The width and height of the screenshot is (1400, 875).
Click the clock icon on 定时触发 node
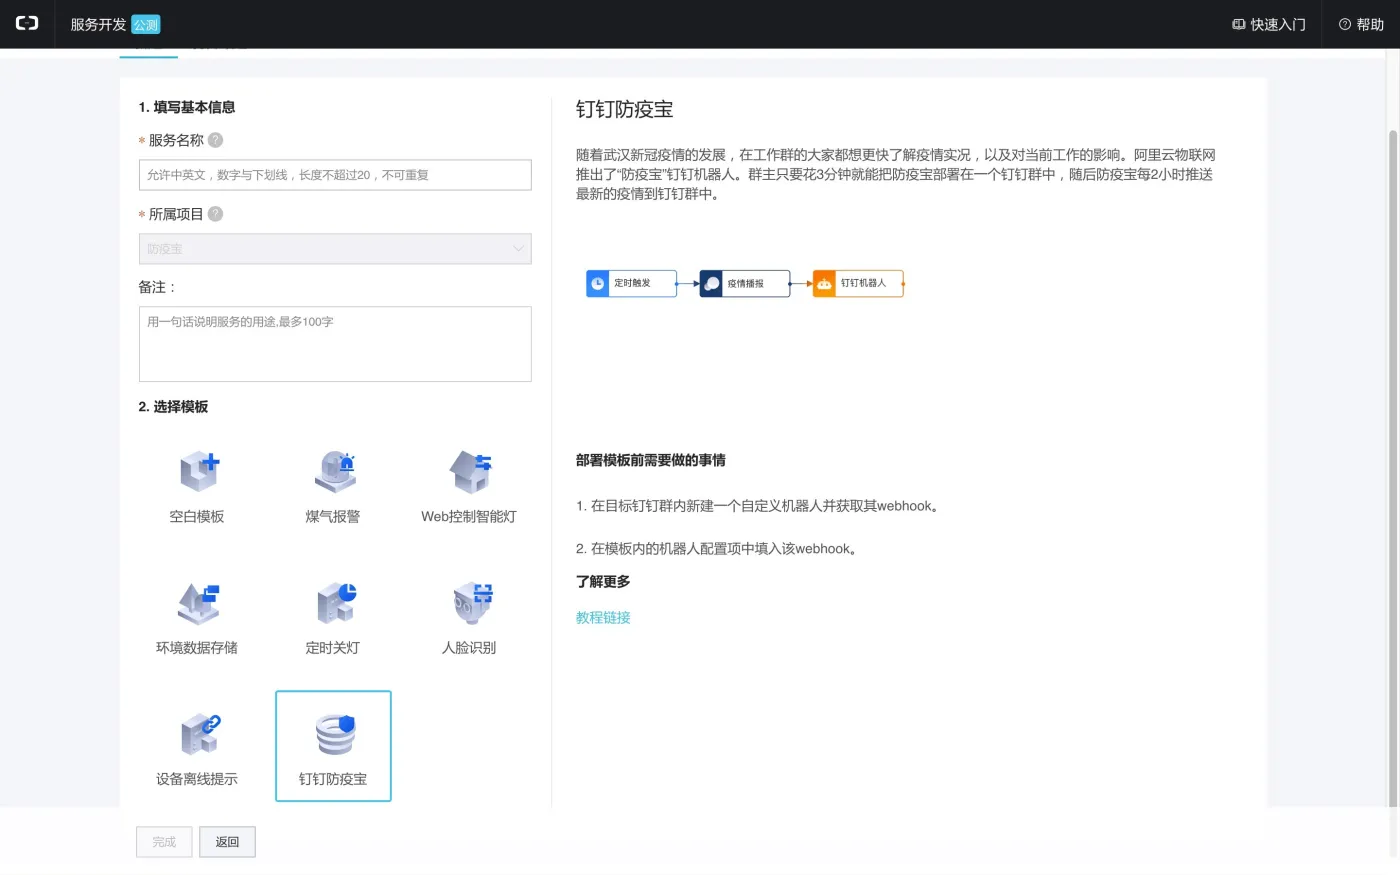click(597, 284)
